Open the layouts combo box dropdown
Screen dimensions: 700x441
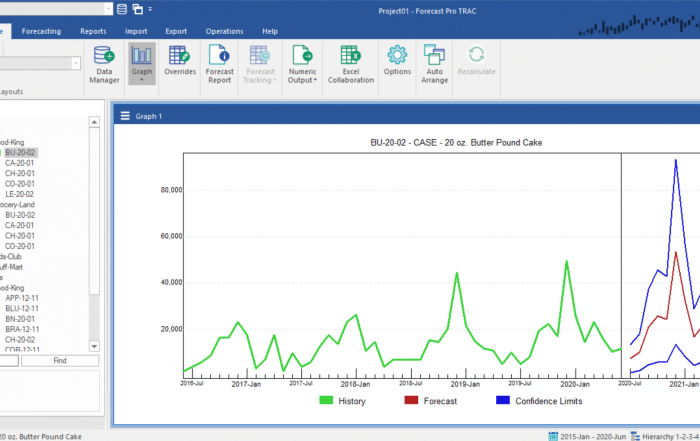coord(76,63)
